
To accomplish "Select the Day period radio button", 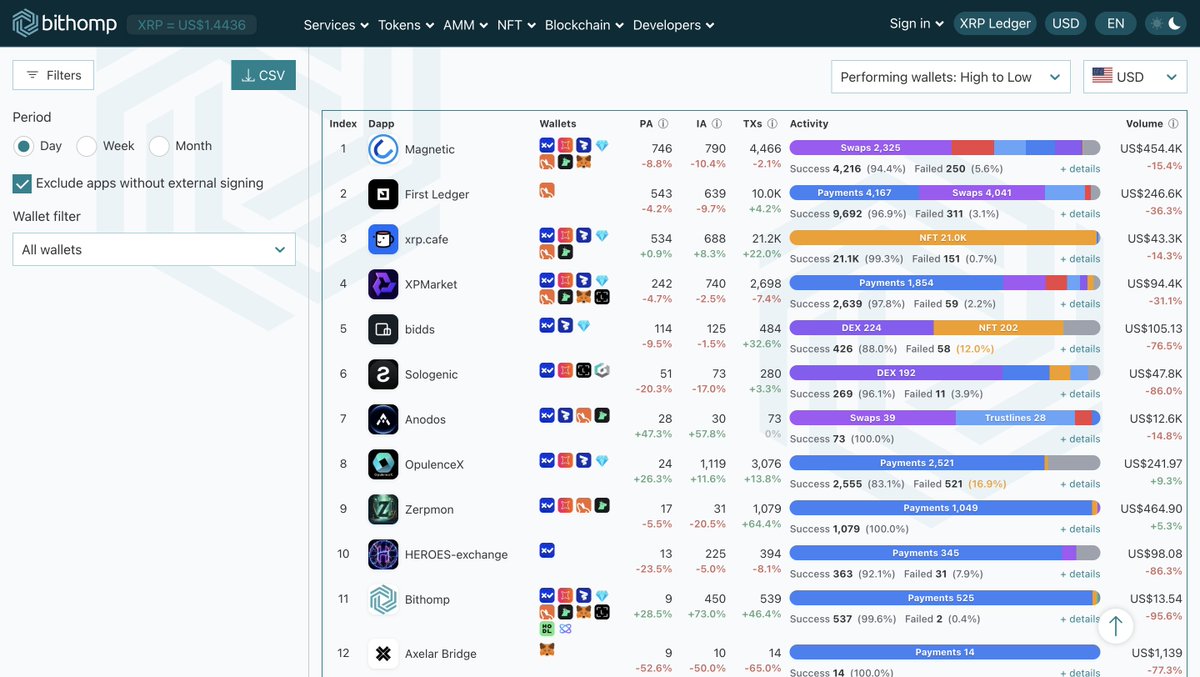I will (23, 146).
